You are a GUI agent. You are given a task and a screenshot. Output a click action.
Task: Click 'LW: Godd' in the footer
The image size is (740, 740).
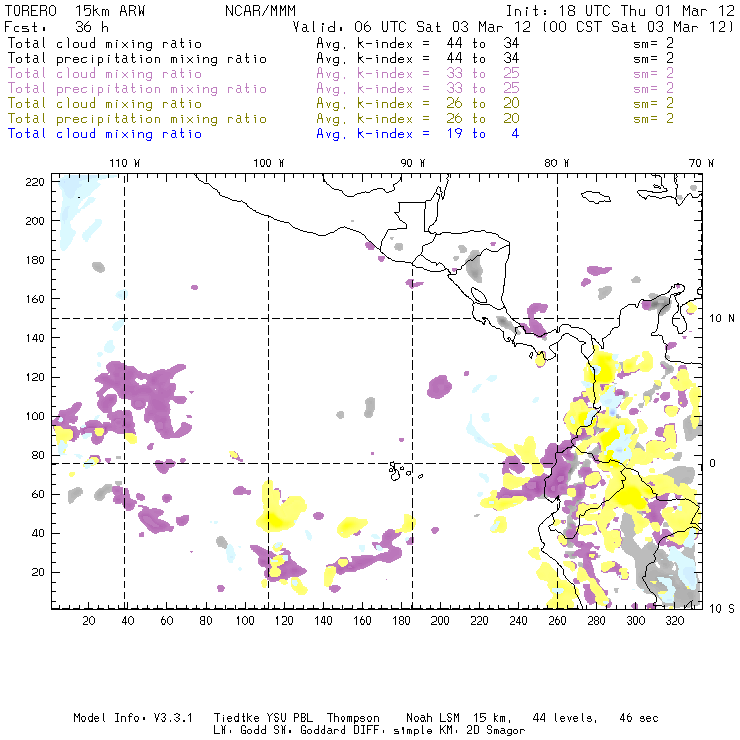point(240,731)
